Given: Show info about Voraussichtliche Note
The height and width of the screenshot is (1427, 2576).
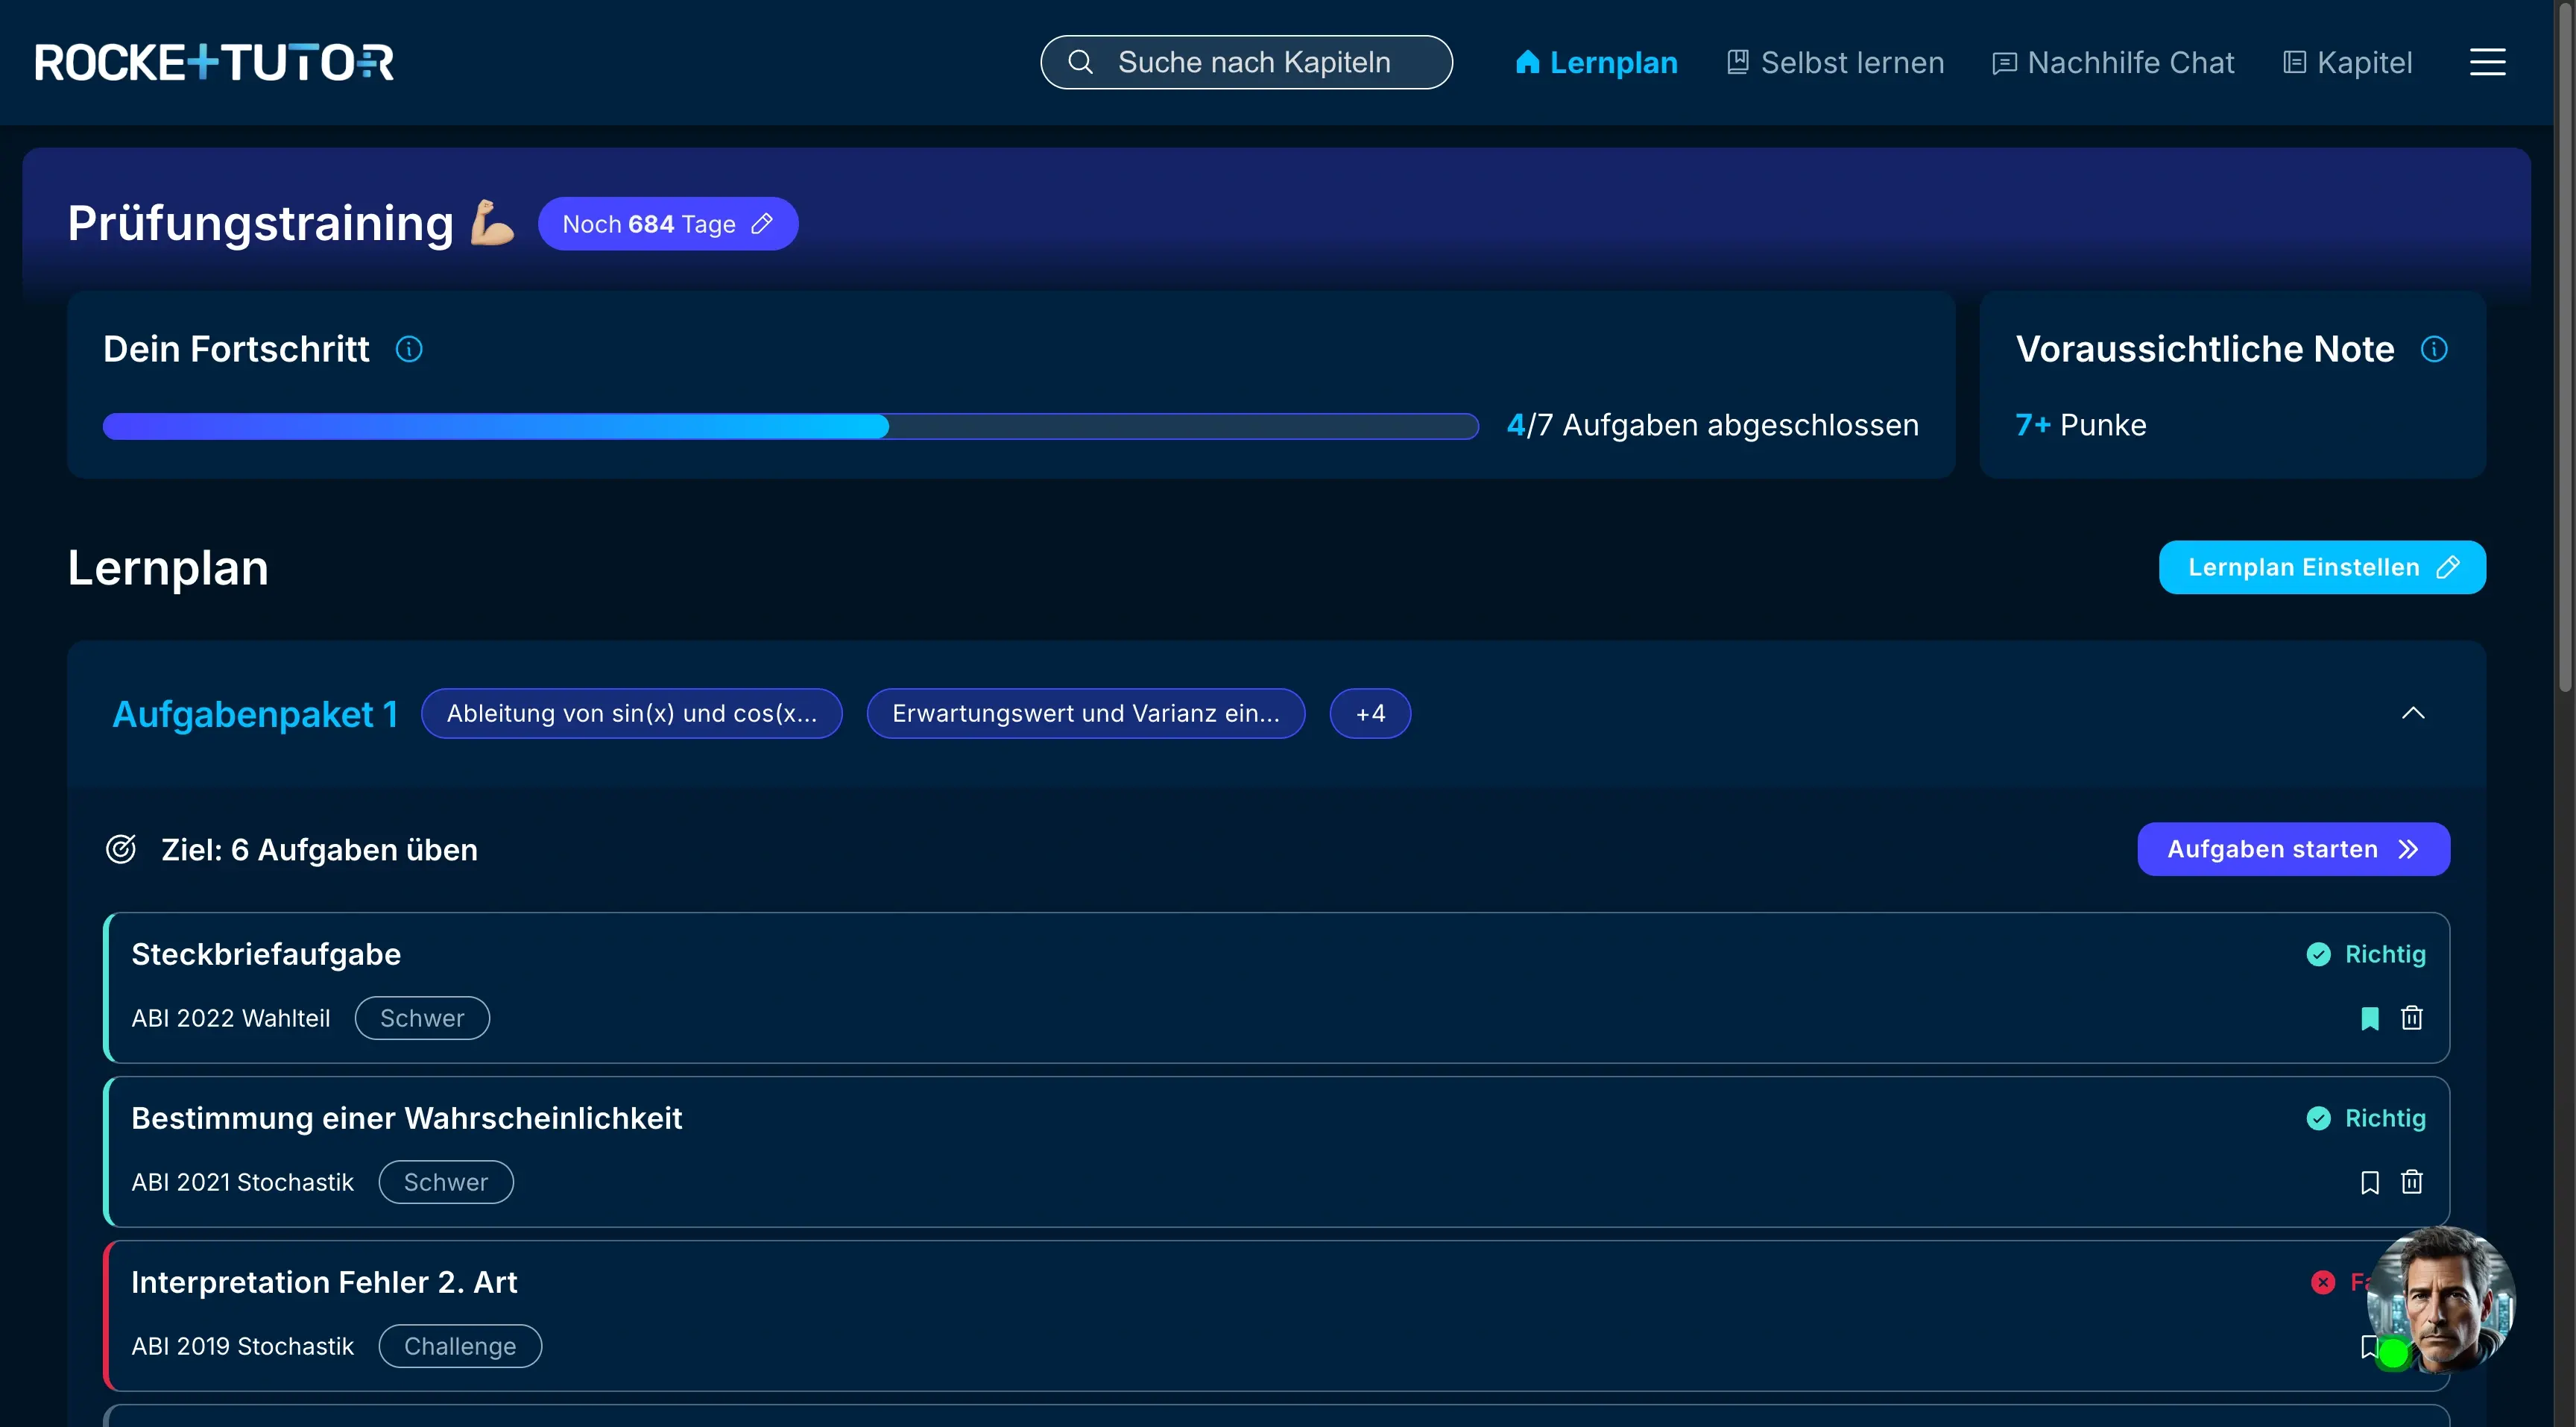Looking at the screenshot, I should tap(2434, 349).
